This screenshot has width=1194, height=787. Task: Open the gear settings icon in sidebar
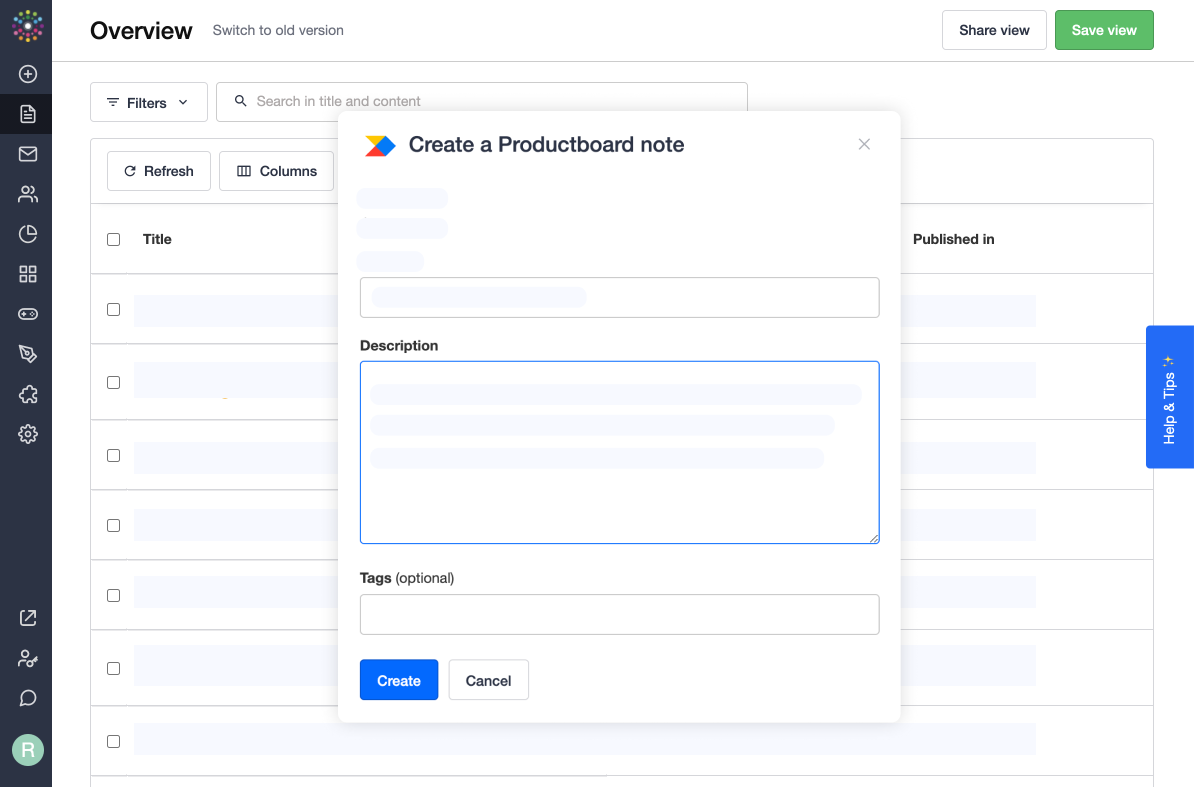pyautogui.click(x=27, y=434)
